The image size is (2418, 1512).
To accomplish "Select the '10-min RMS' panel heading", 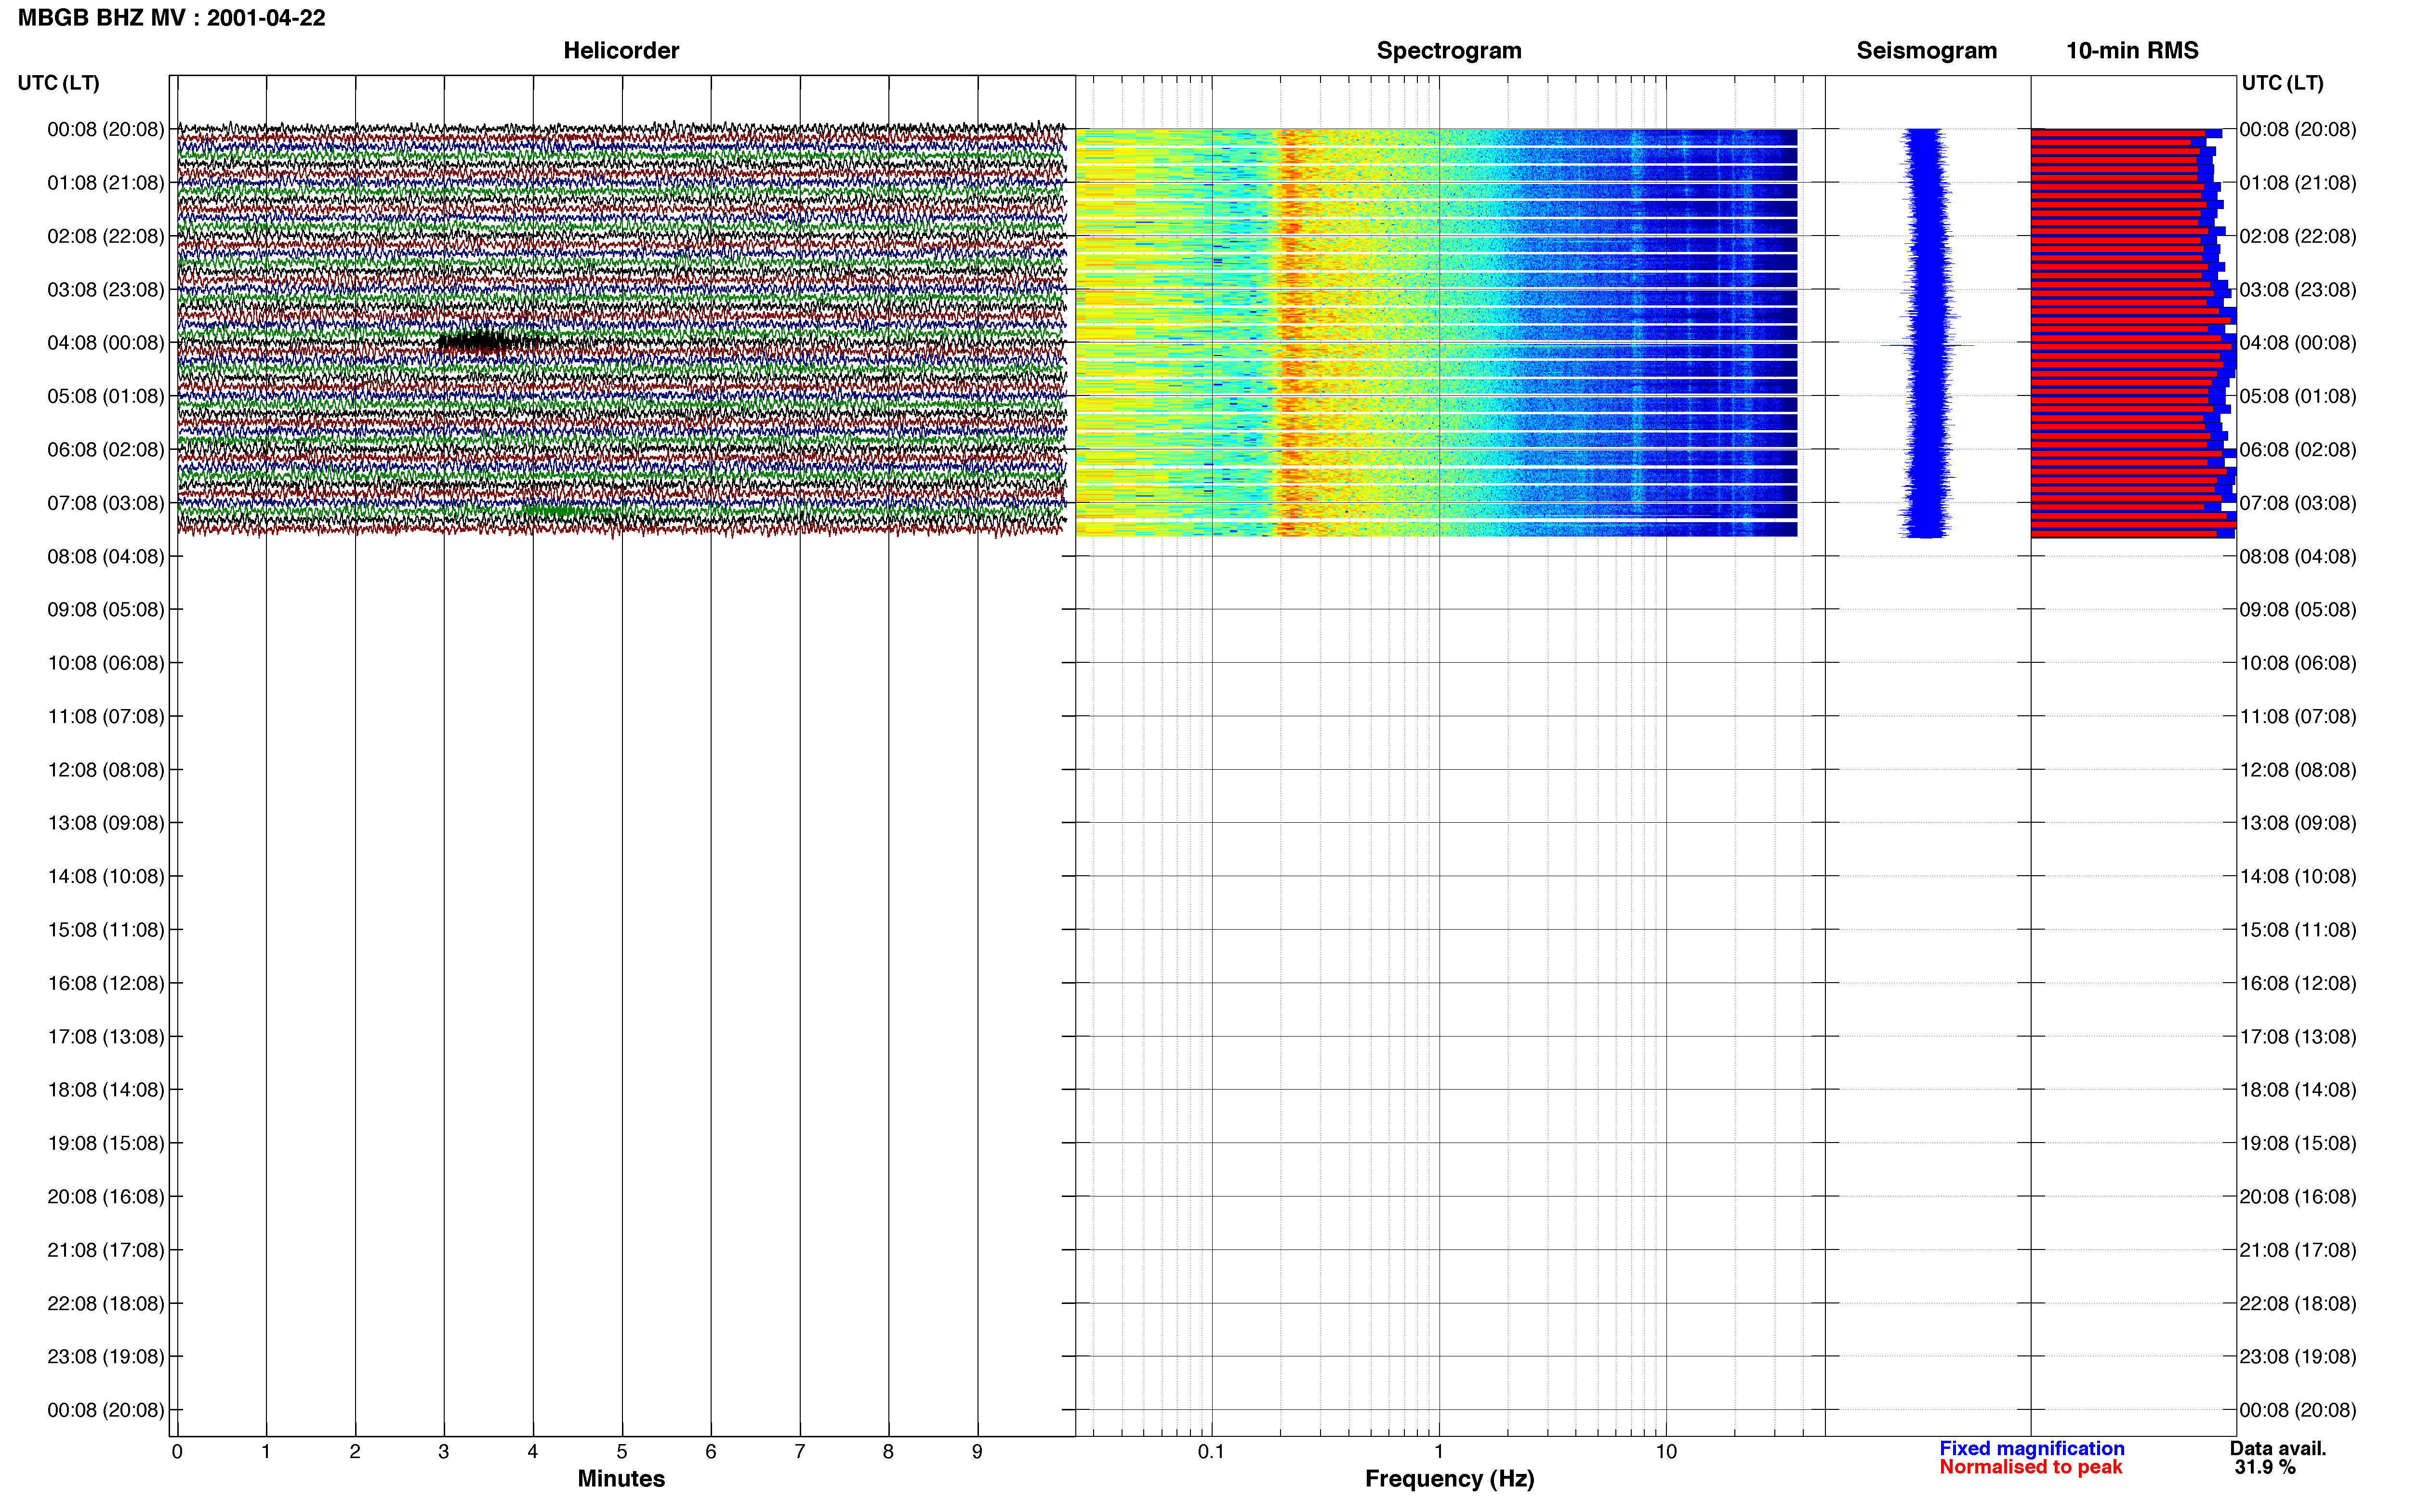I will click(2132, 50).
